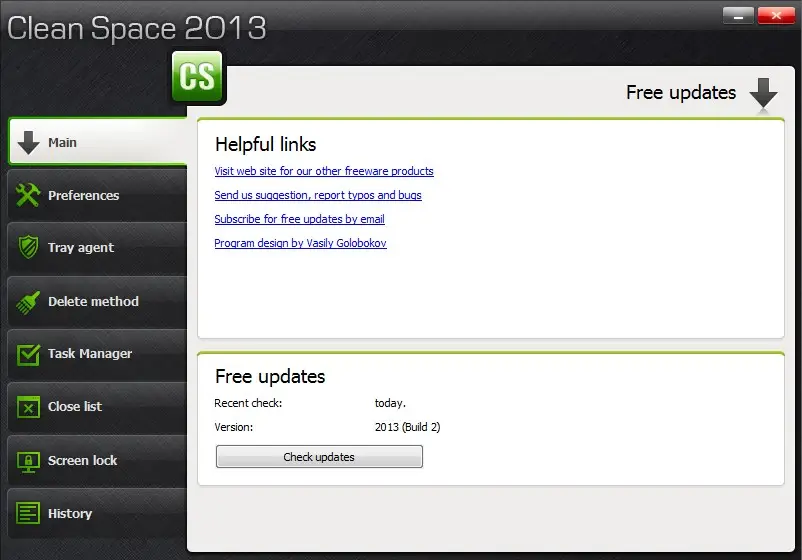Select Close list in the sidebar
This screenshot has height=560, width=802.
tap(97, 407)
